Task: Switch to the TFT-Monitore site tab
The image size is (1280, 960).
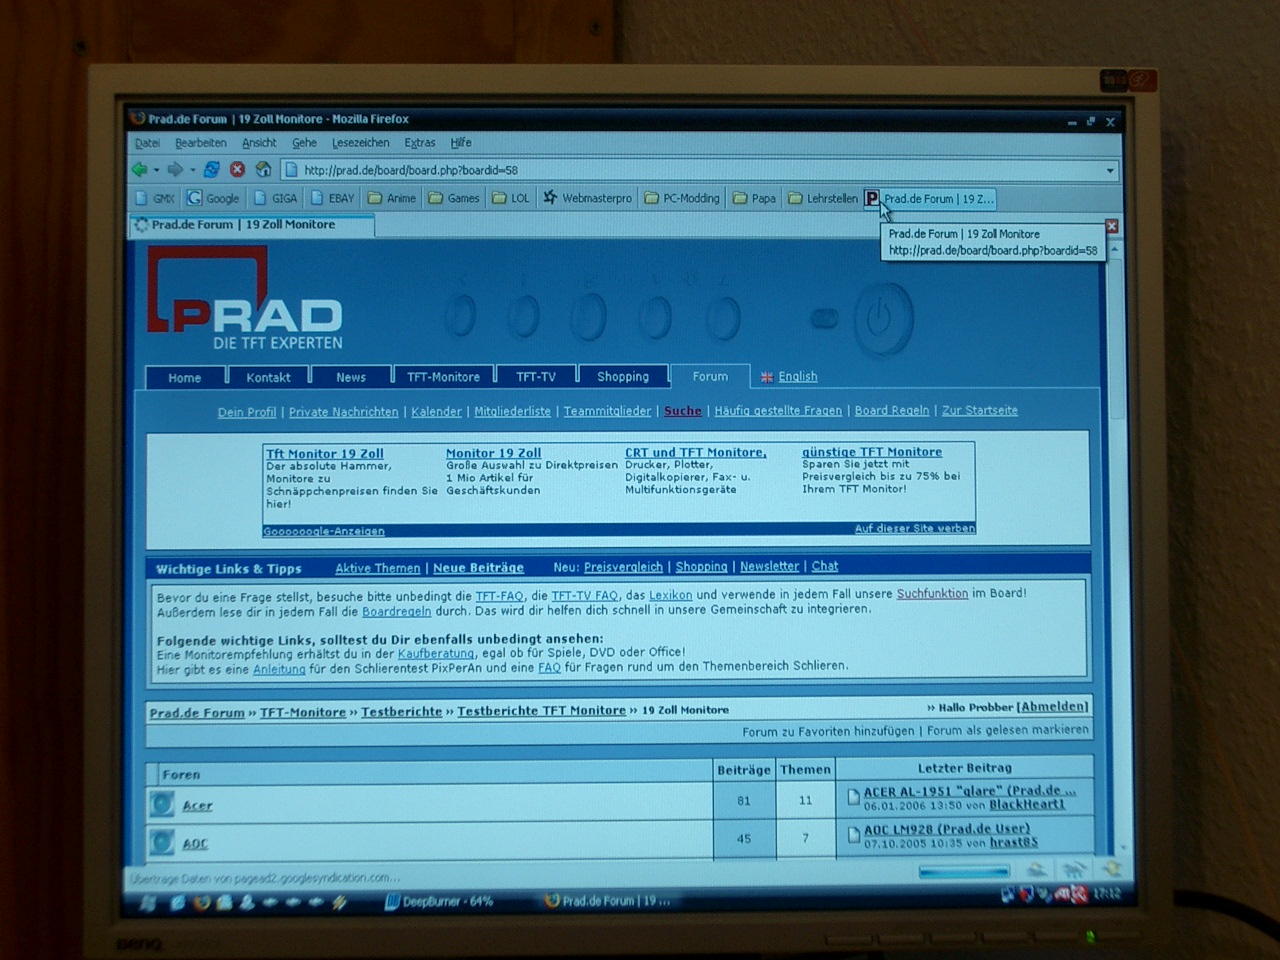Action: click(x=443, y=377)
